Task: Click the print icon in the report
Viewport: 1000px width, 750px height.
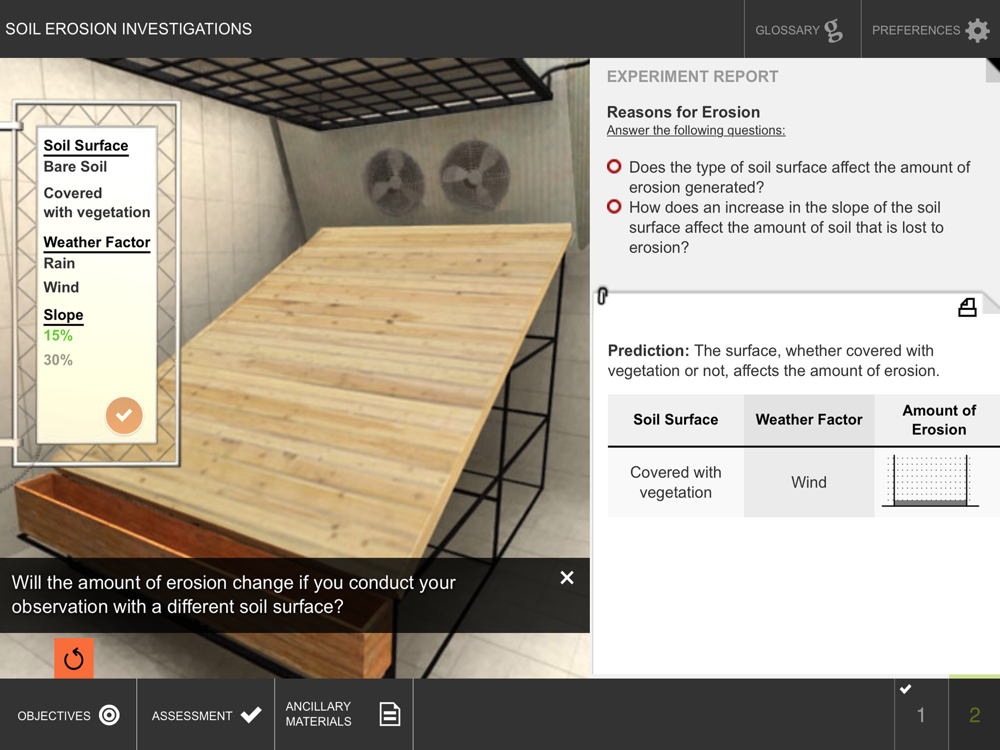Action: coord(967,307)
